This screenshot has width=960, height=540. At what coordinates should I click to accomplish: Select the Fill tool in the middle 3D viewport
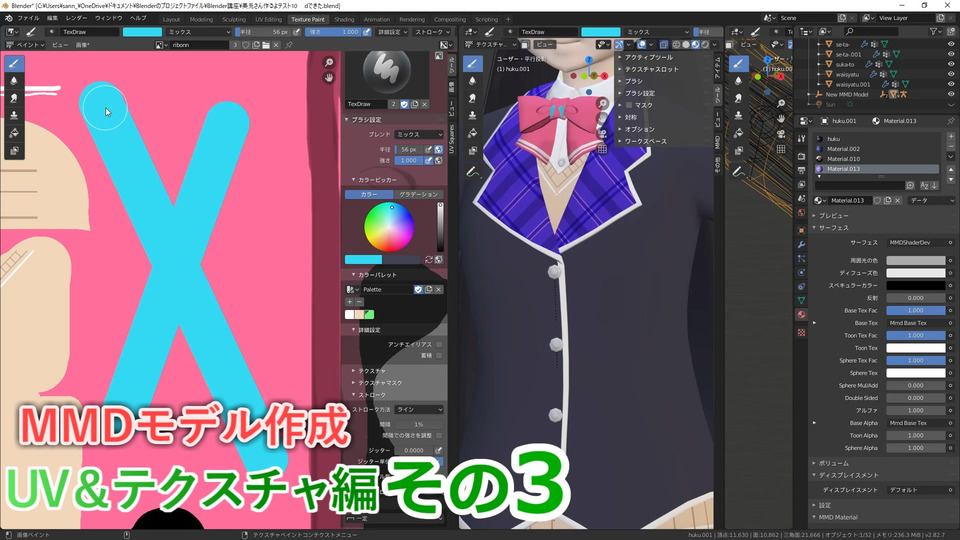coord(472,133)
